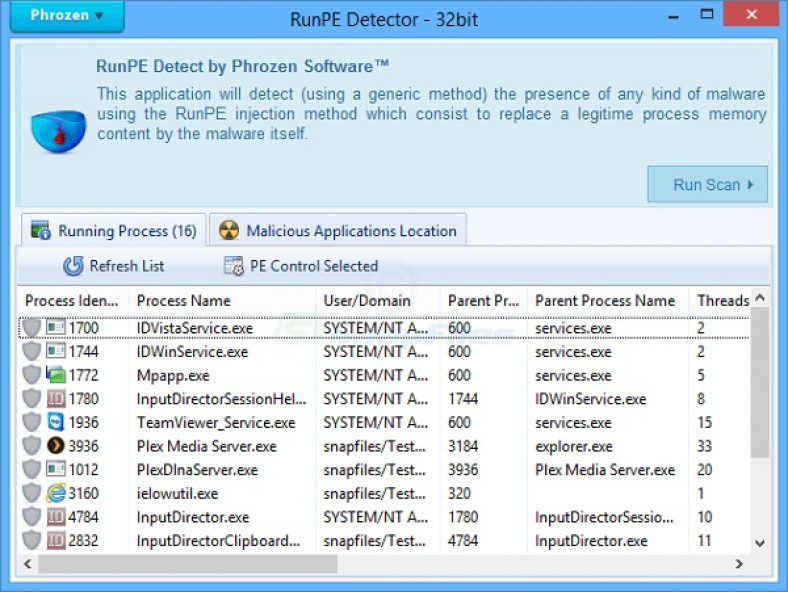Image resolution: width=788 pixels, height=592 pixels.
Task: Click the radiation icon on Malicious tab
Action: [x=229, y=231]
